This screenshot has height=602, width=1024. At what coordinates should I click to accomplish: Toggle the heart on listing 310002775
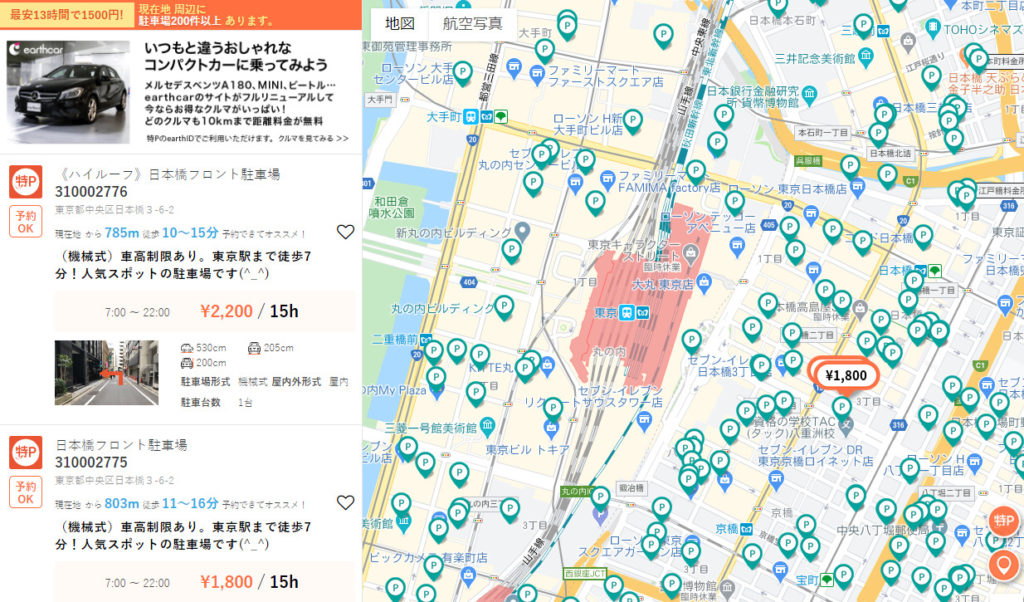click(345, 502)
